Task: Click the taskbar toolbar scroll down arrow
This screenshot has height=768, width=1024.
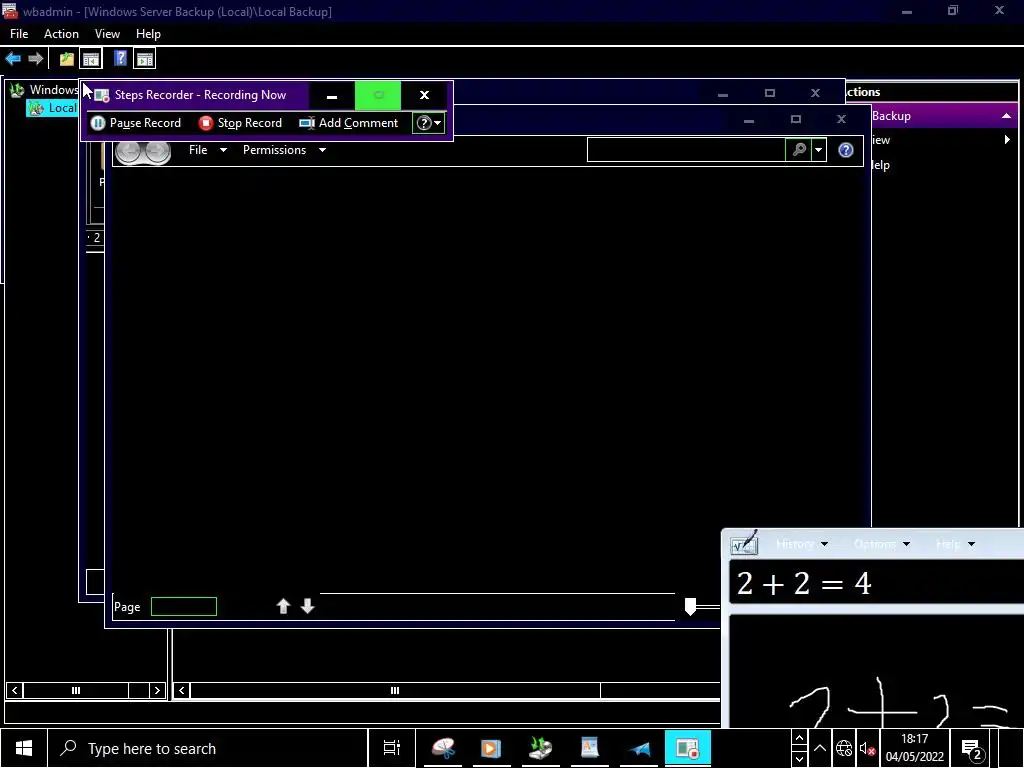Action: pyautogui.click(x=799, y=759)
